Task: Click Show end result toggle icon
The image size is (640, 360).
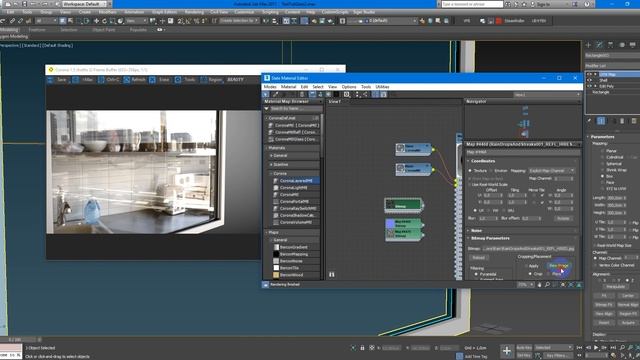Action: click(x=601, y=121)
